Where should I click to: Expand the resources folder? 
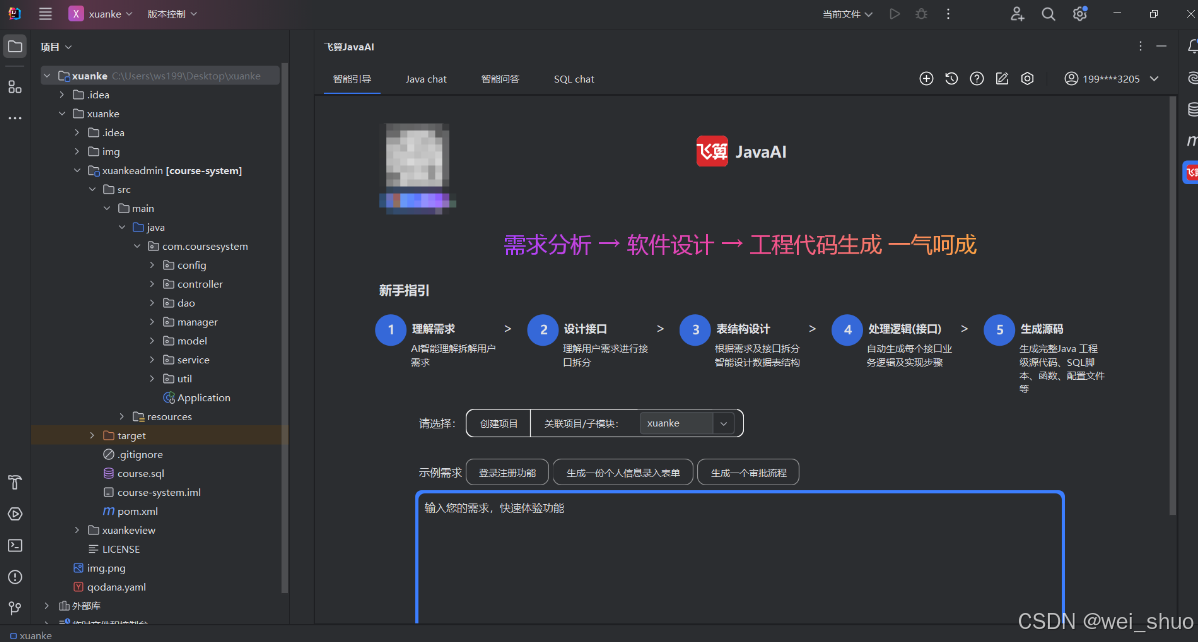tap(121, 417)
